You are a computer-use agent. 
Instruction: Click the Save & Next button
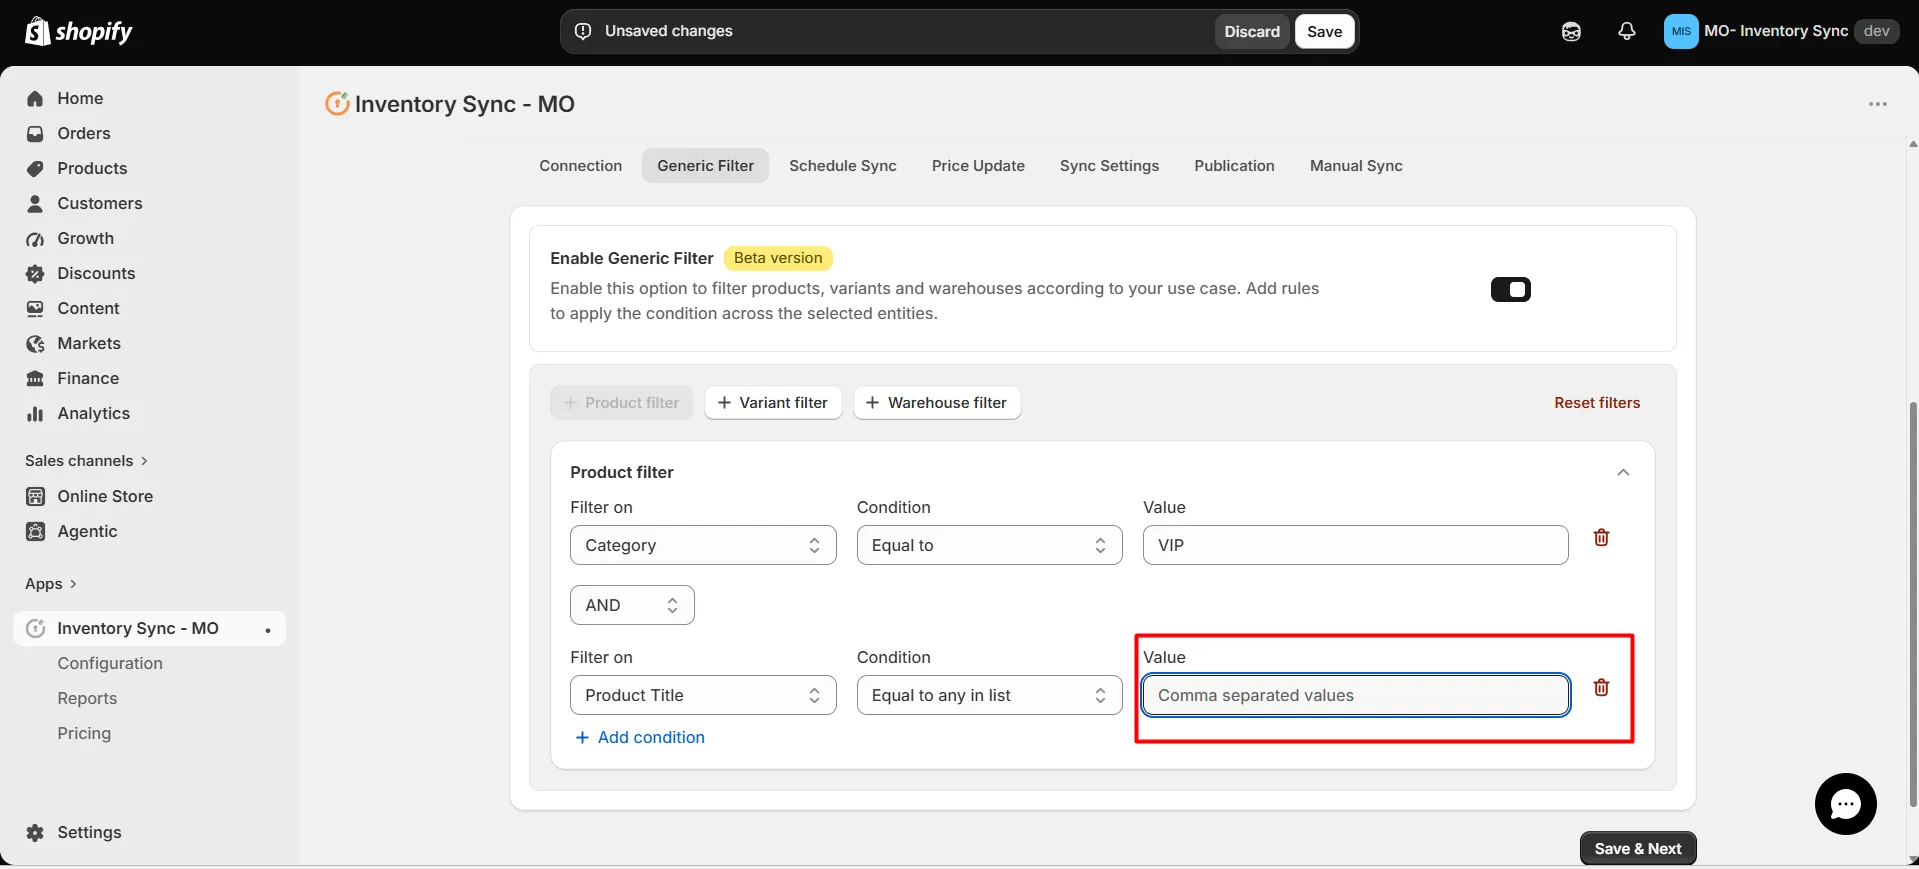pyautogui.click(x=1638, y=848)
